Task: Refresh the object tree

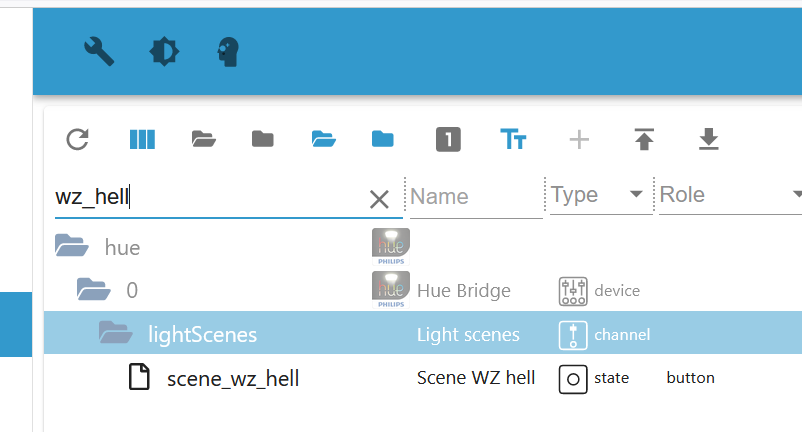Action: click(x=78, y=139)
